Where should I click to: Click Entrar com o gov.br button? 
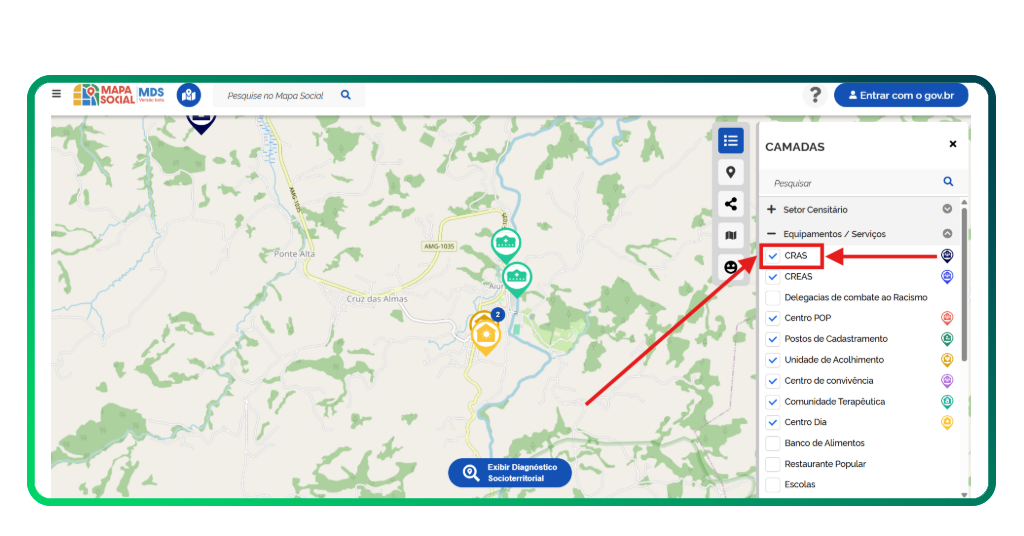(901, 95)
